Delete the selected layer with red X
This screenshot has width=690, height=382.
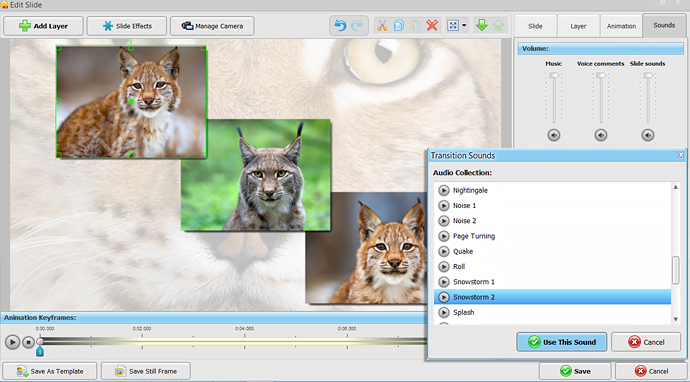coord(432,26)
